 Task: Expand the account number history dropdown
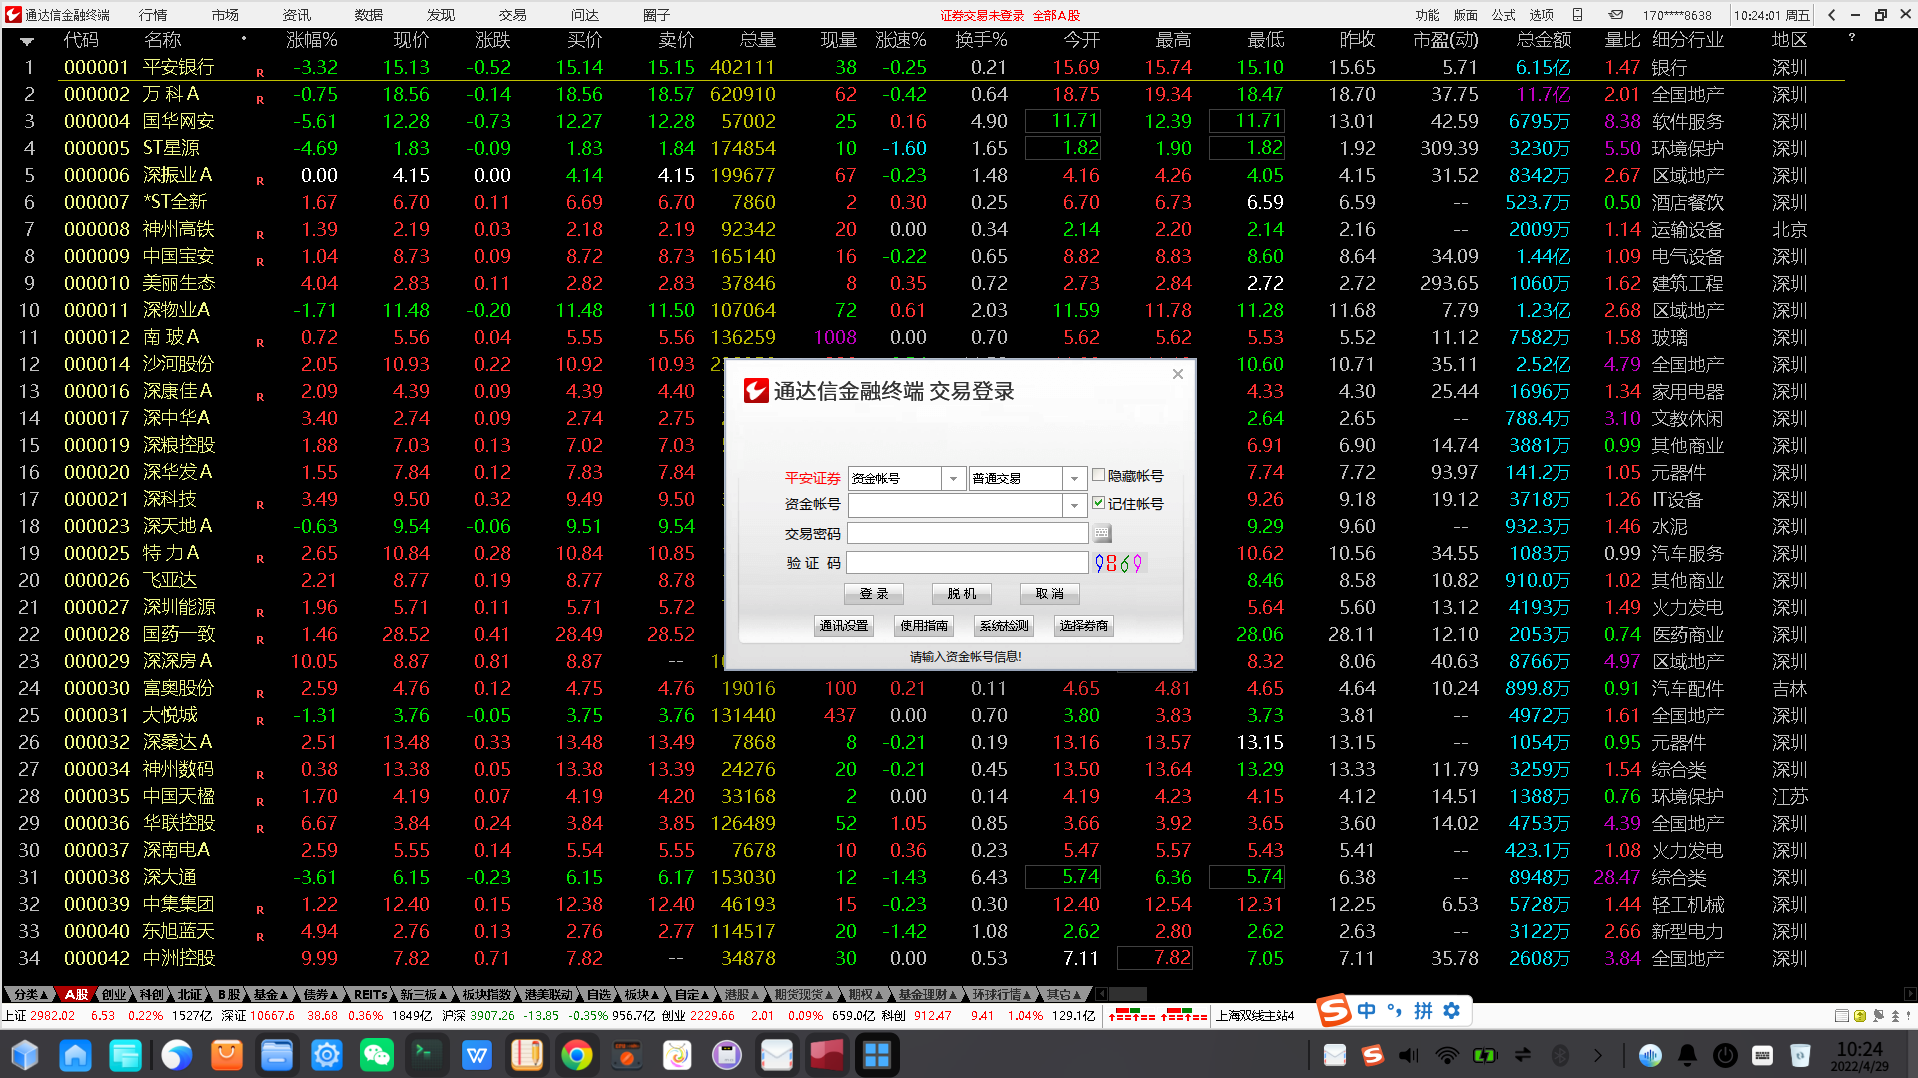point(1073,505)
